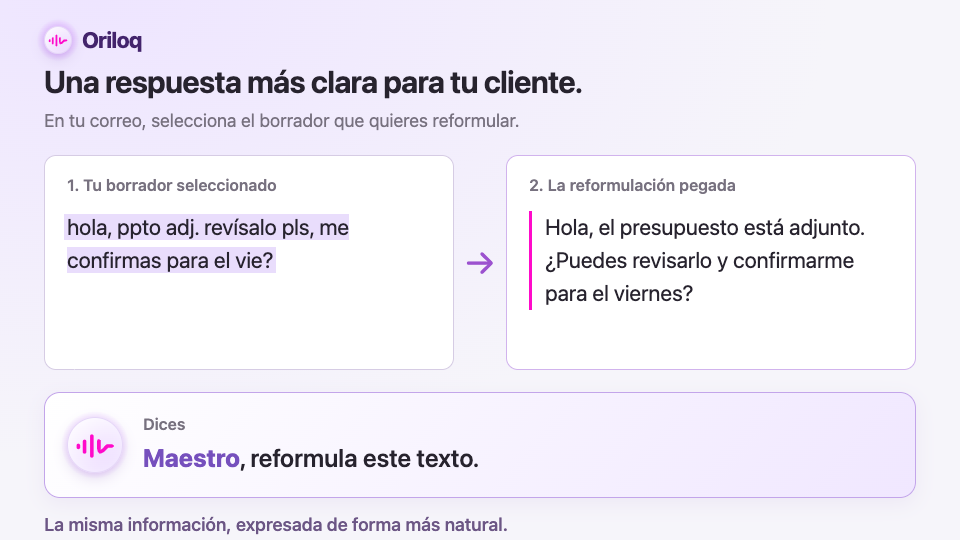Image resolution: width=960 pixels, height=540 pixels.
Task: Click reformulated text 'Hola, el presupuesto está adjunto.'
Action: [705, 228]
